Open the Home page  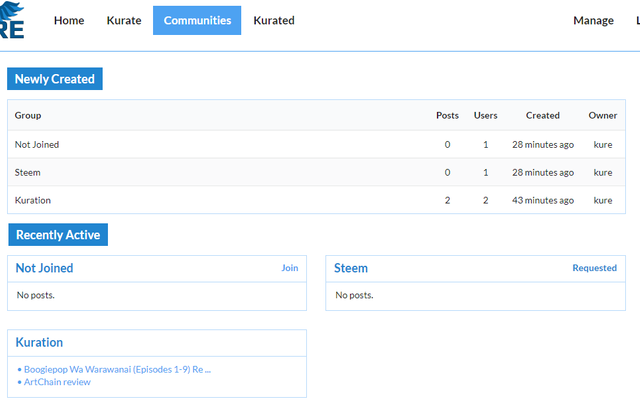[x=69, y=20]
